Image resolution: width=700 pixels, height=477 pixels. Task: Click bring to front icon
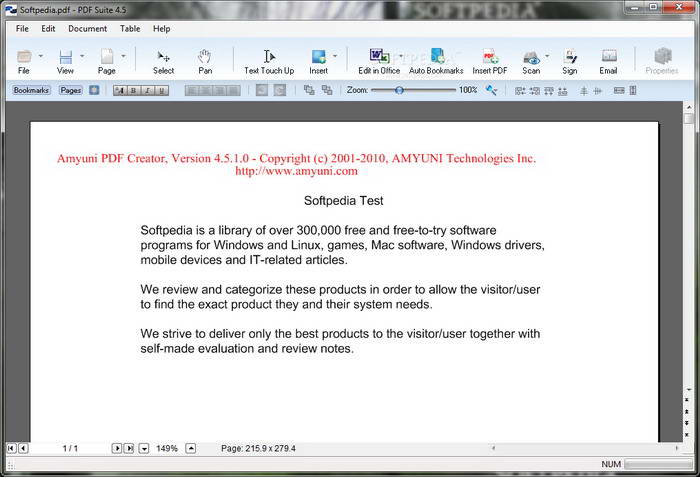click(x=309, y=90)
